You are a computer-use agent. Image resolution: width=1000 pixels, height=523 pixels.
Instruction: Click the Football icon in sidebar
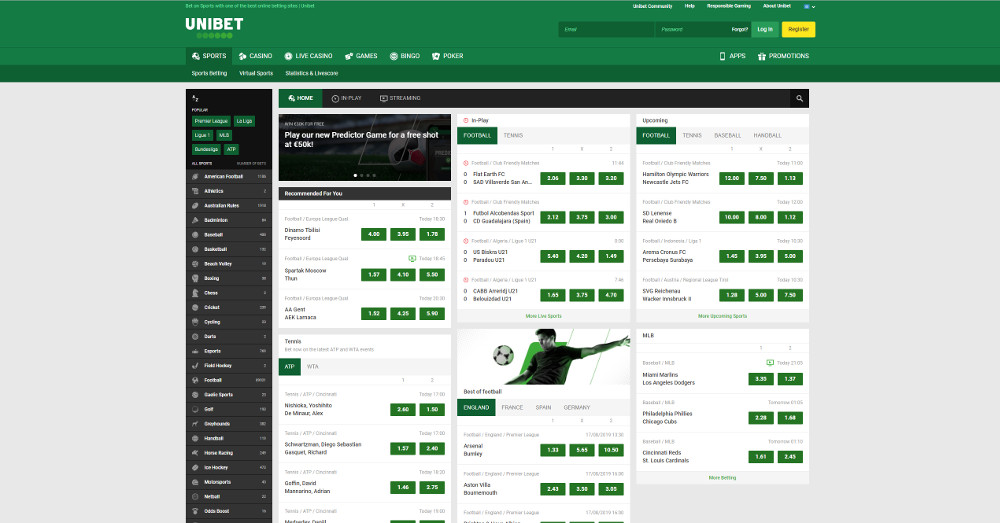pyautogui.click(x=196, y=380)
